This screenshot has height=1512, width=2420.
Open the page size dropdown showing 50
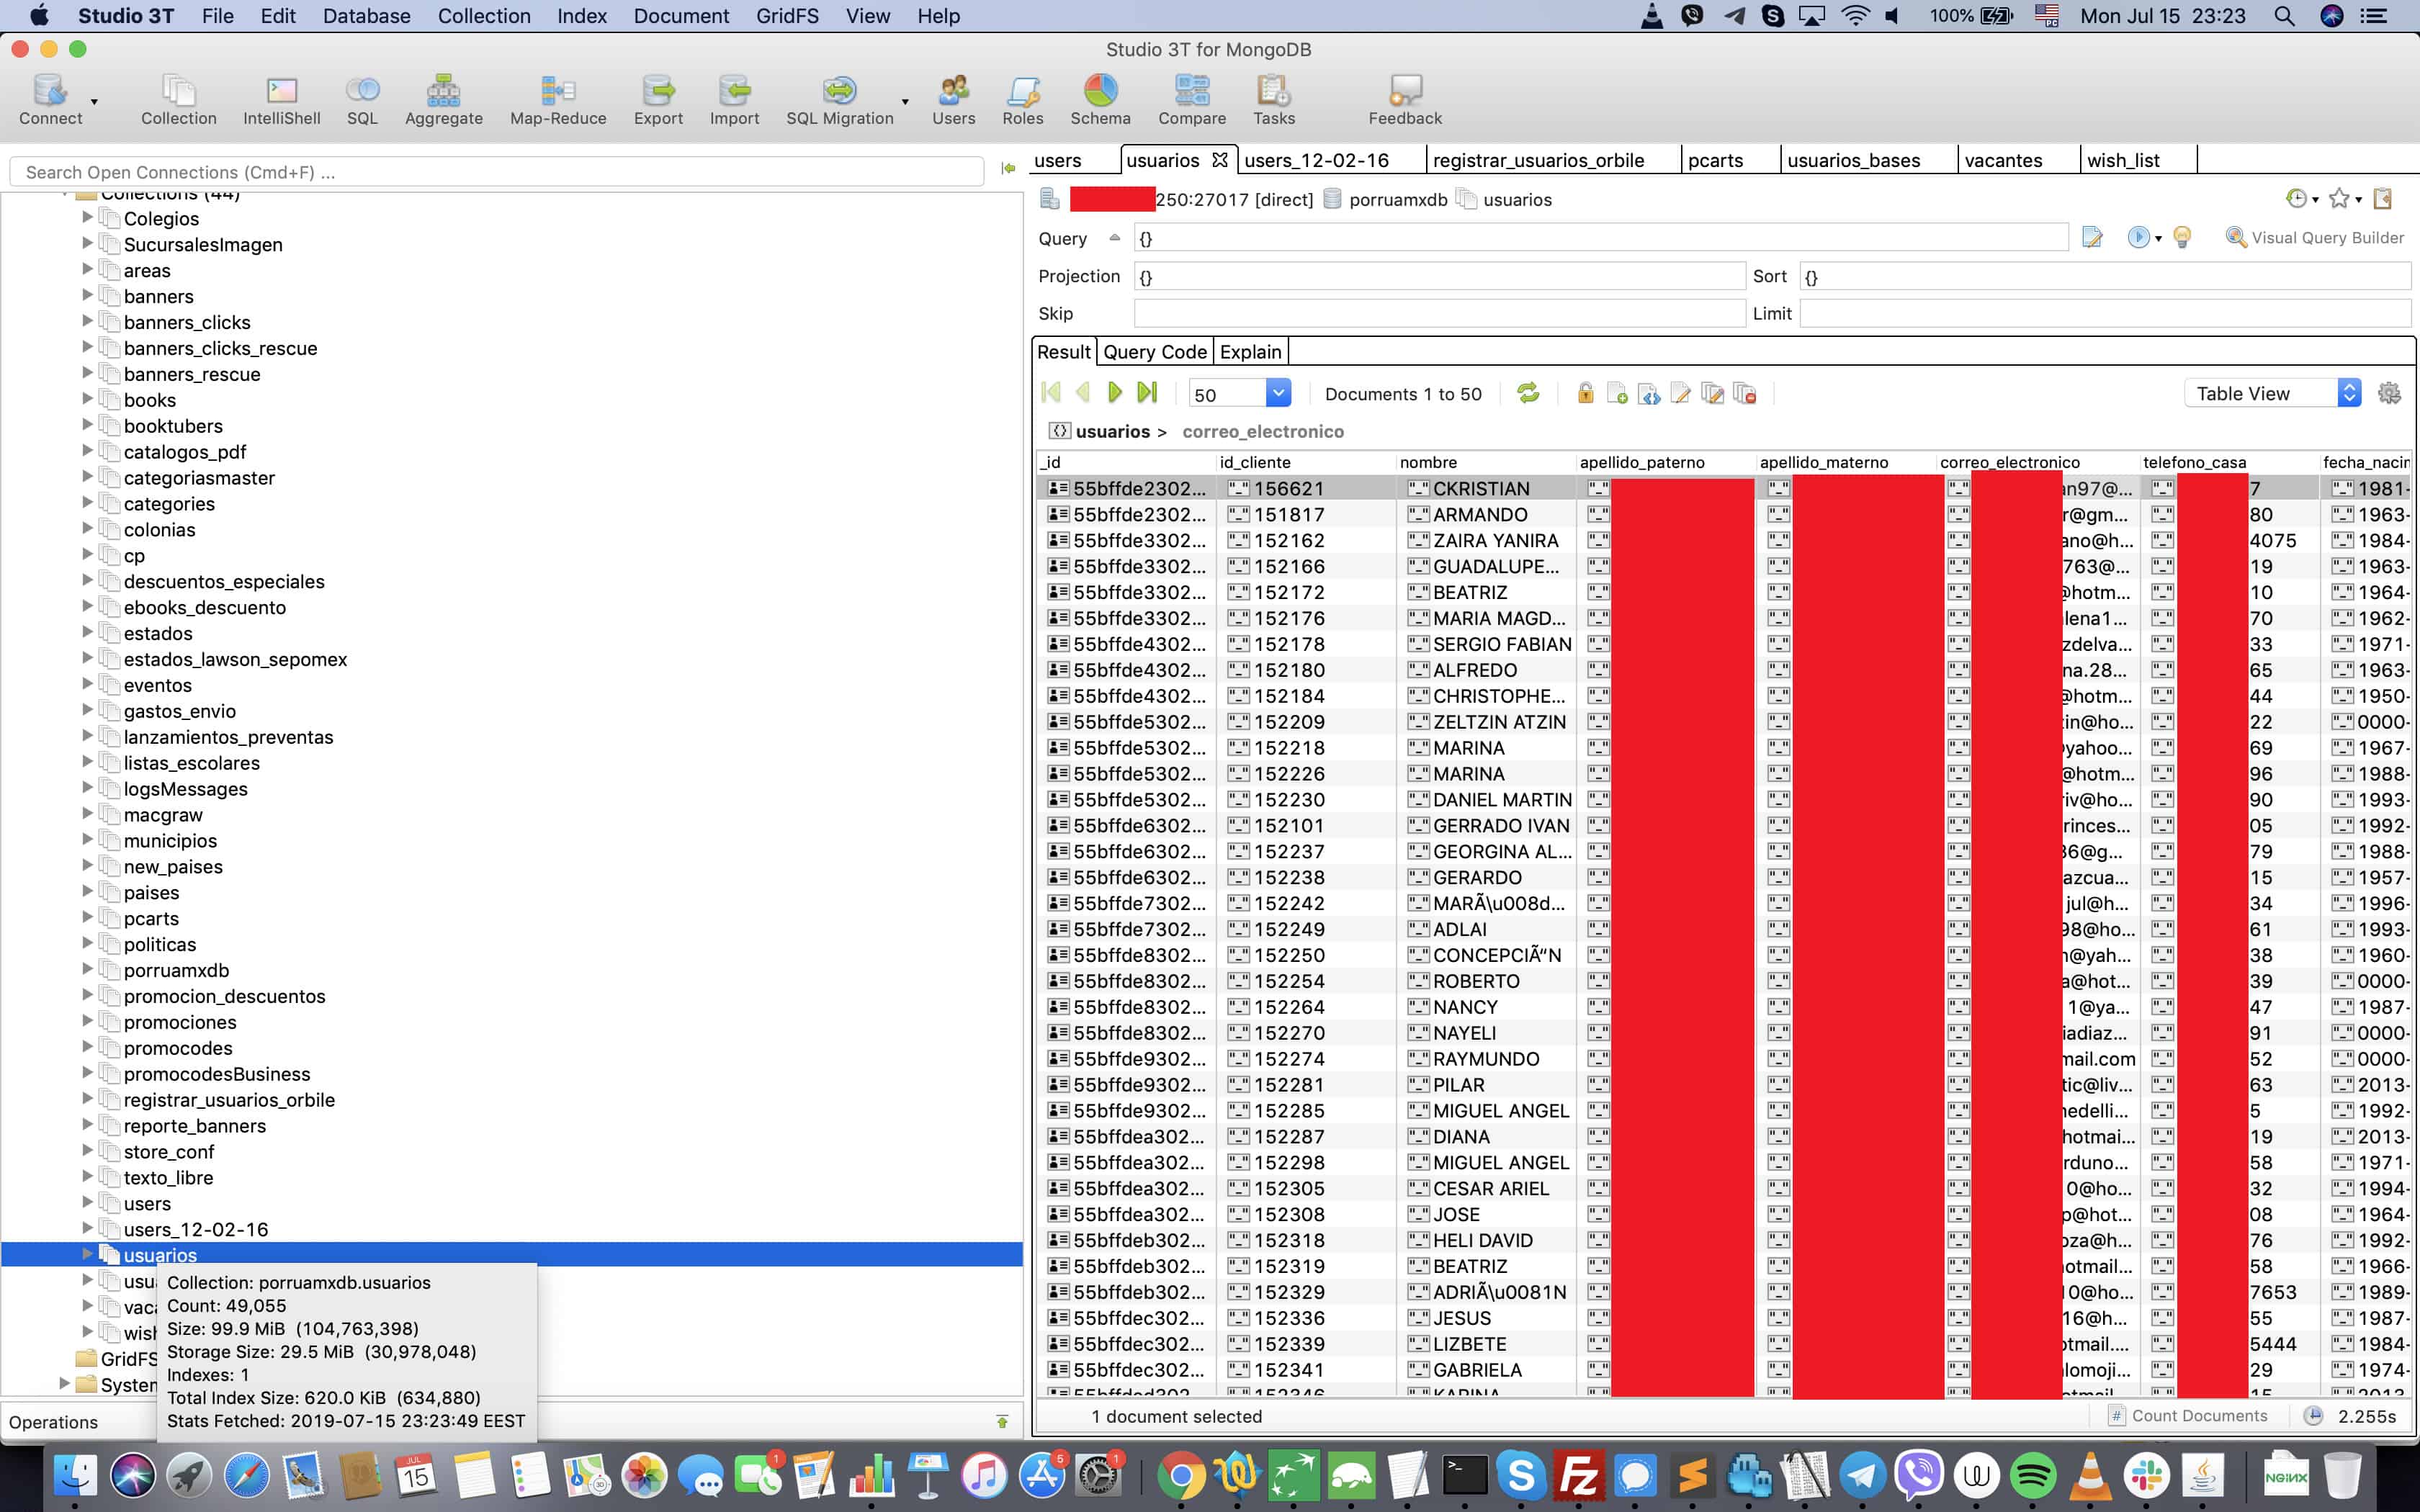[1240, 394]
